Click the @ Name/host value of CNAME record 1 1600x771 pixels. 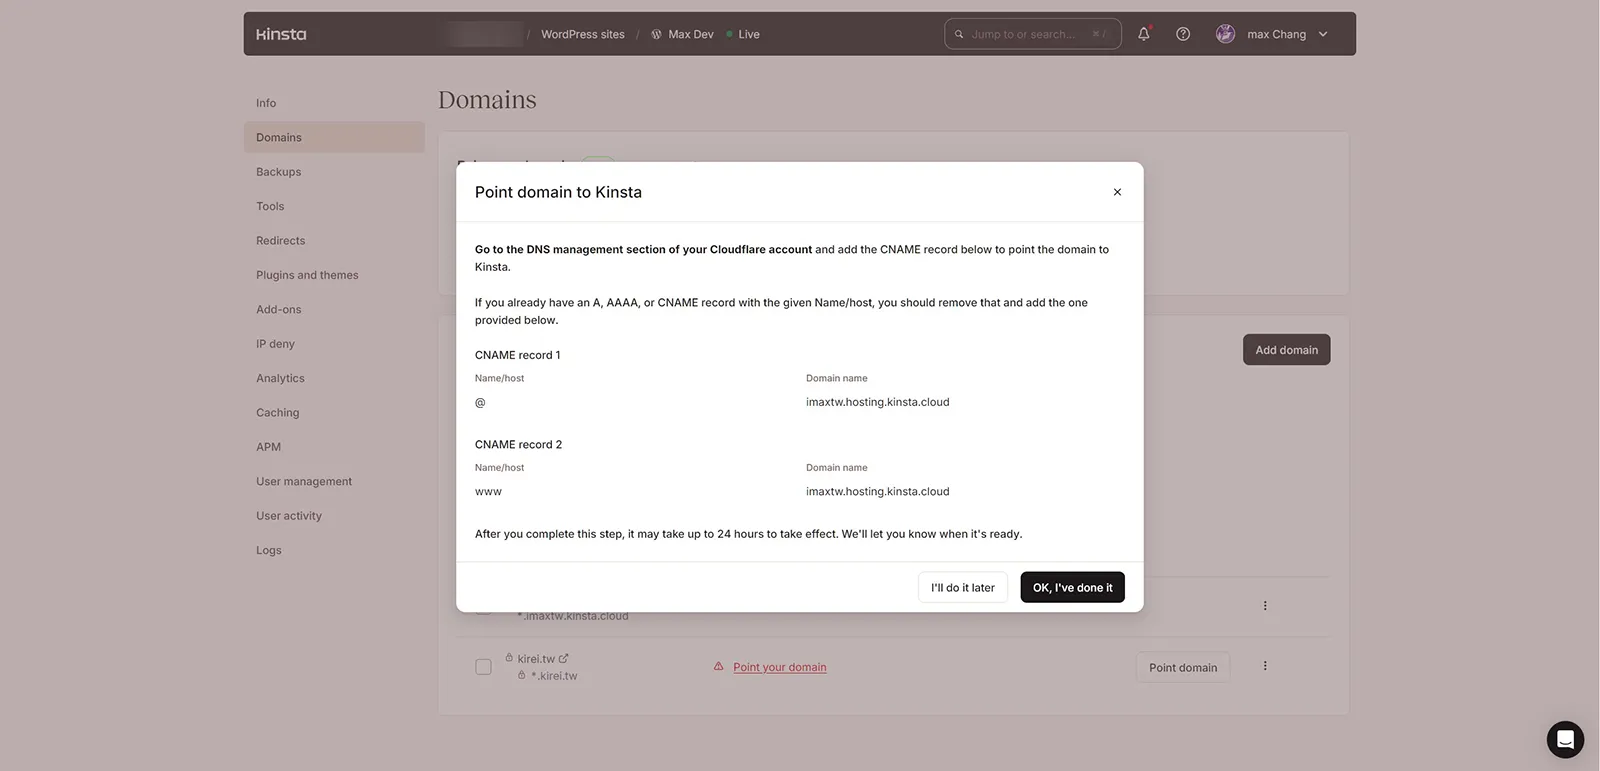(x=480, y=402)
